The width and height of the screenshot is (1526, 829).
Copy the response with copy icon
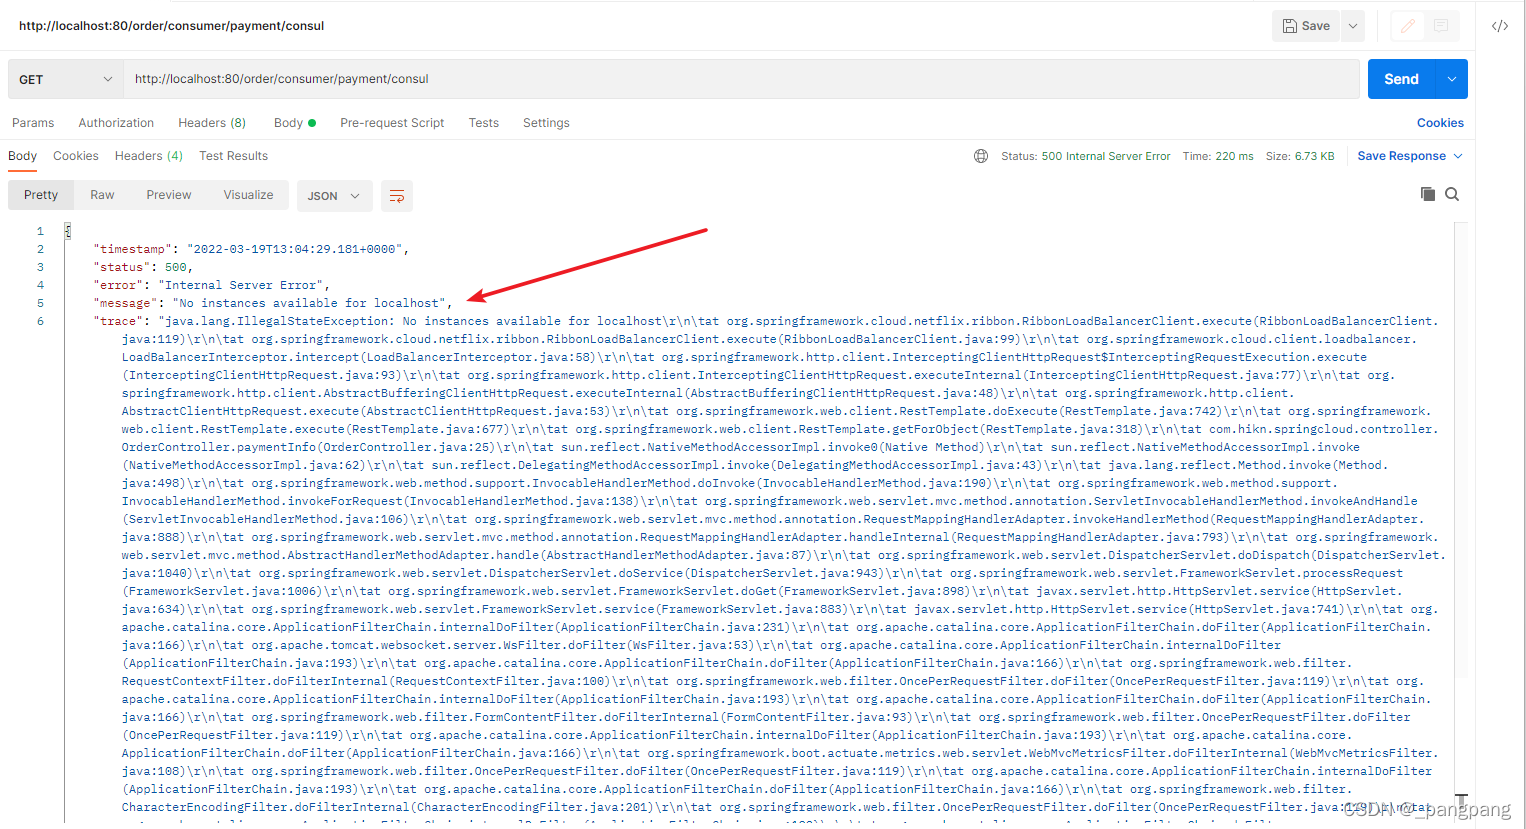point(1428,194)
